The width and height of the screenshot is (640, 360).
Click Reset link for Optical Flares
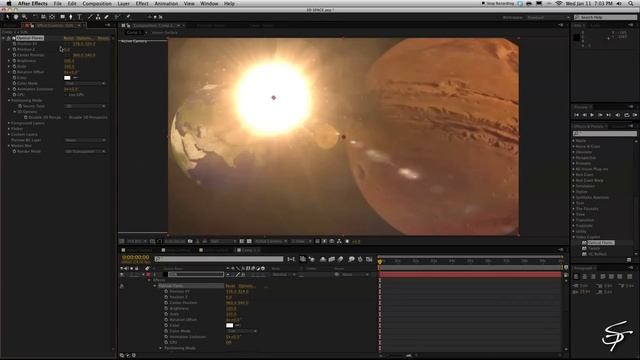[x=69, y=38]
